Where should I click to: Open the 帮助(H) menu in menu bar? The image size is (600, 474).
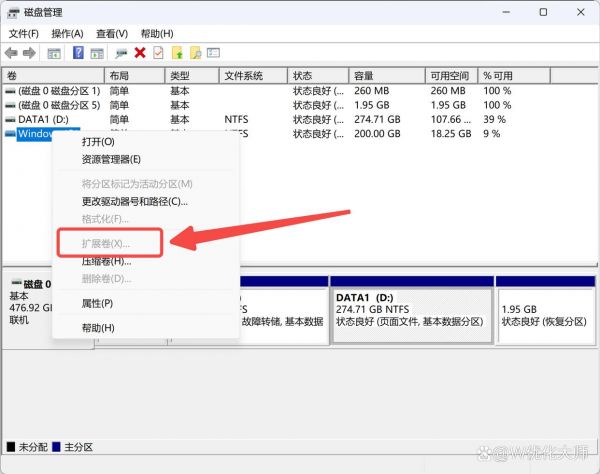tap(157, 34)
